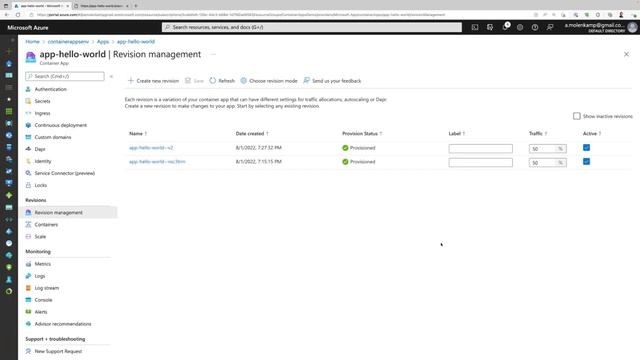Screen dimensions: 640x360
Task: Go to containerappsenv breadcrumb
Action: click(68, 42)
